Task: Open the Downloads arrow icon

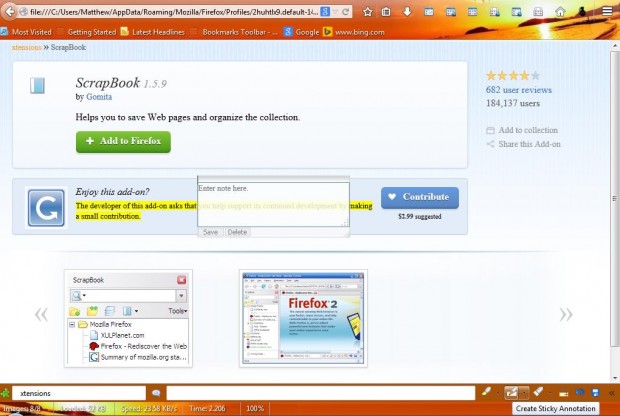Action: click(x=407, y=12)
